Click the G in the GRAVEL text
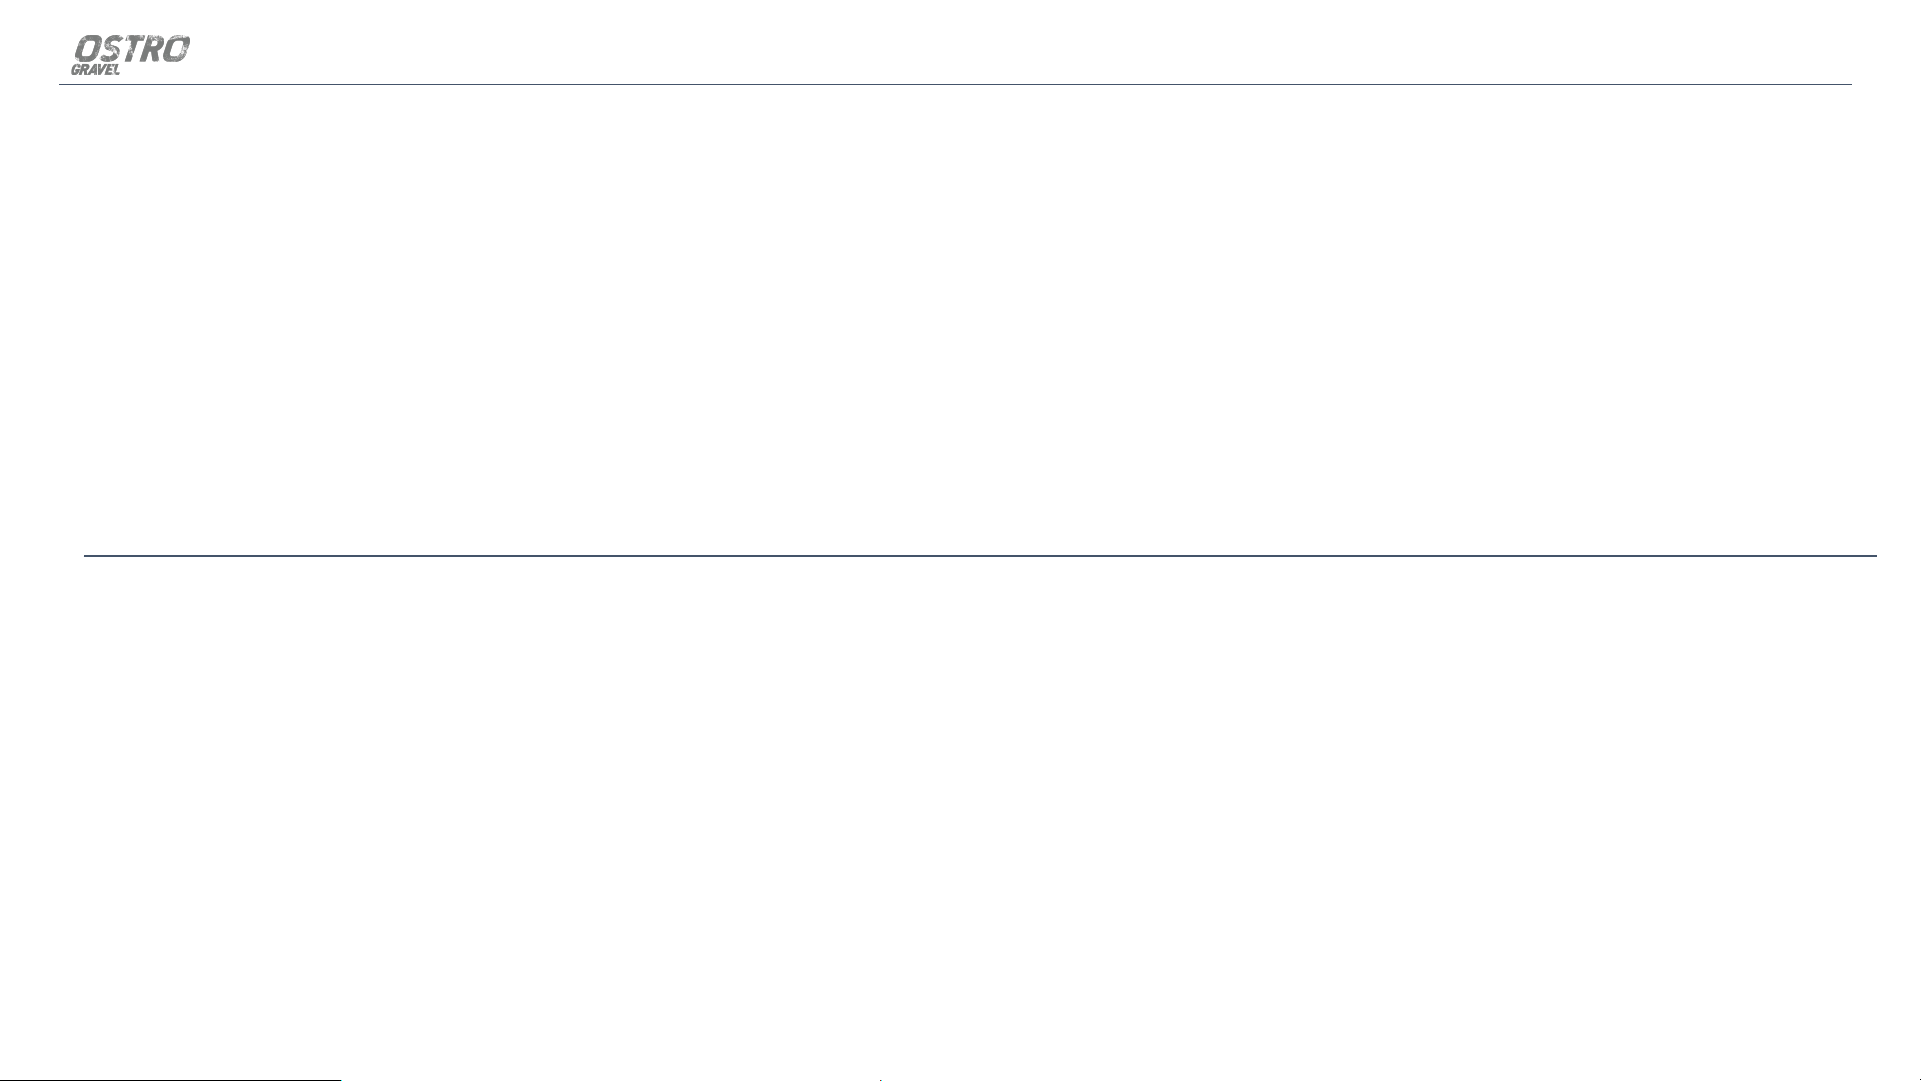The height and width of the screenshot is (1081, 1921). click(76, 70)
